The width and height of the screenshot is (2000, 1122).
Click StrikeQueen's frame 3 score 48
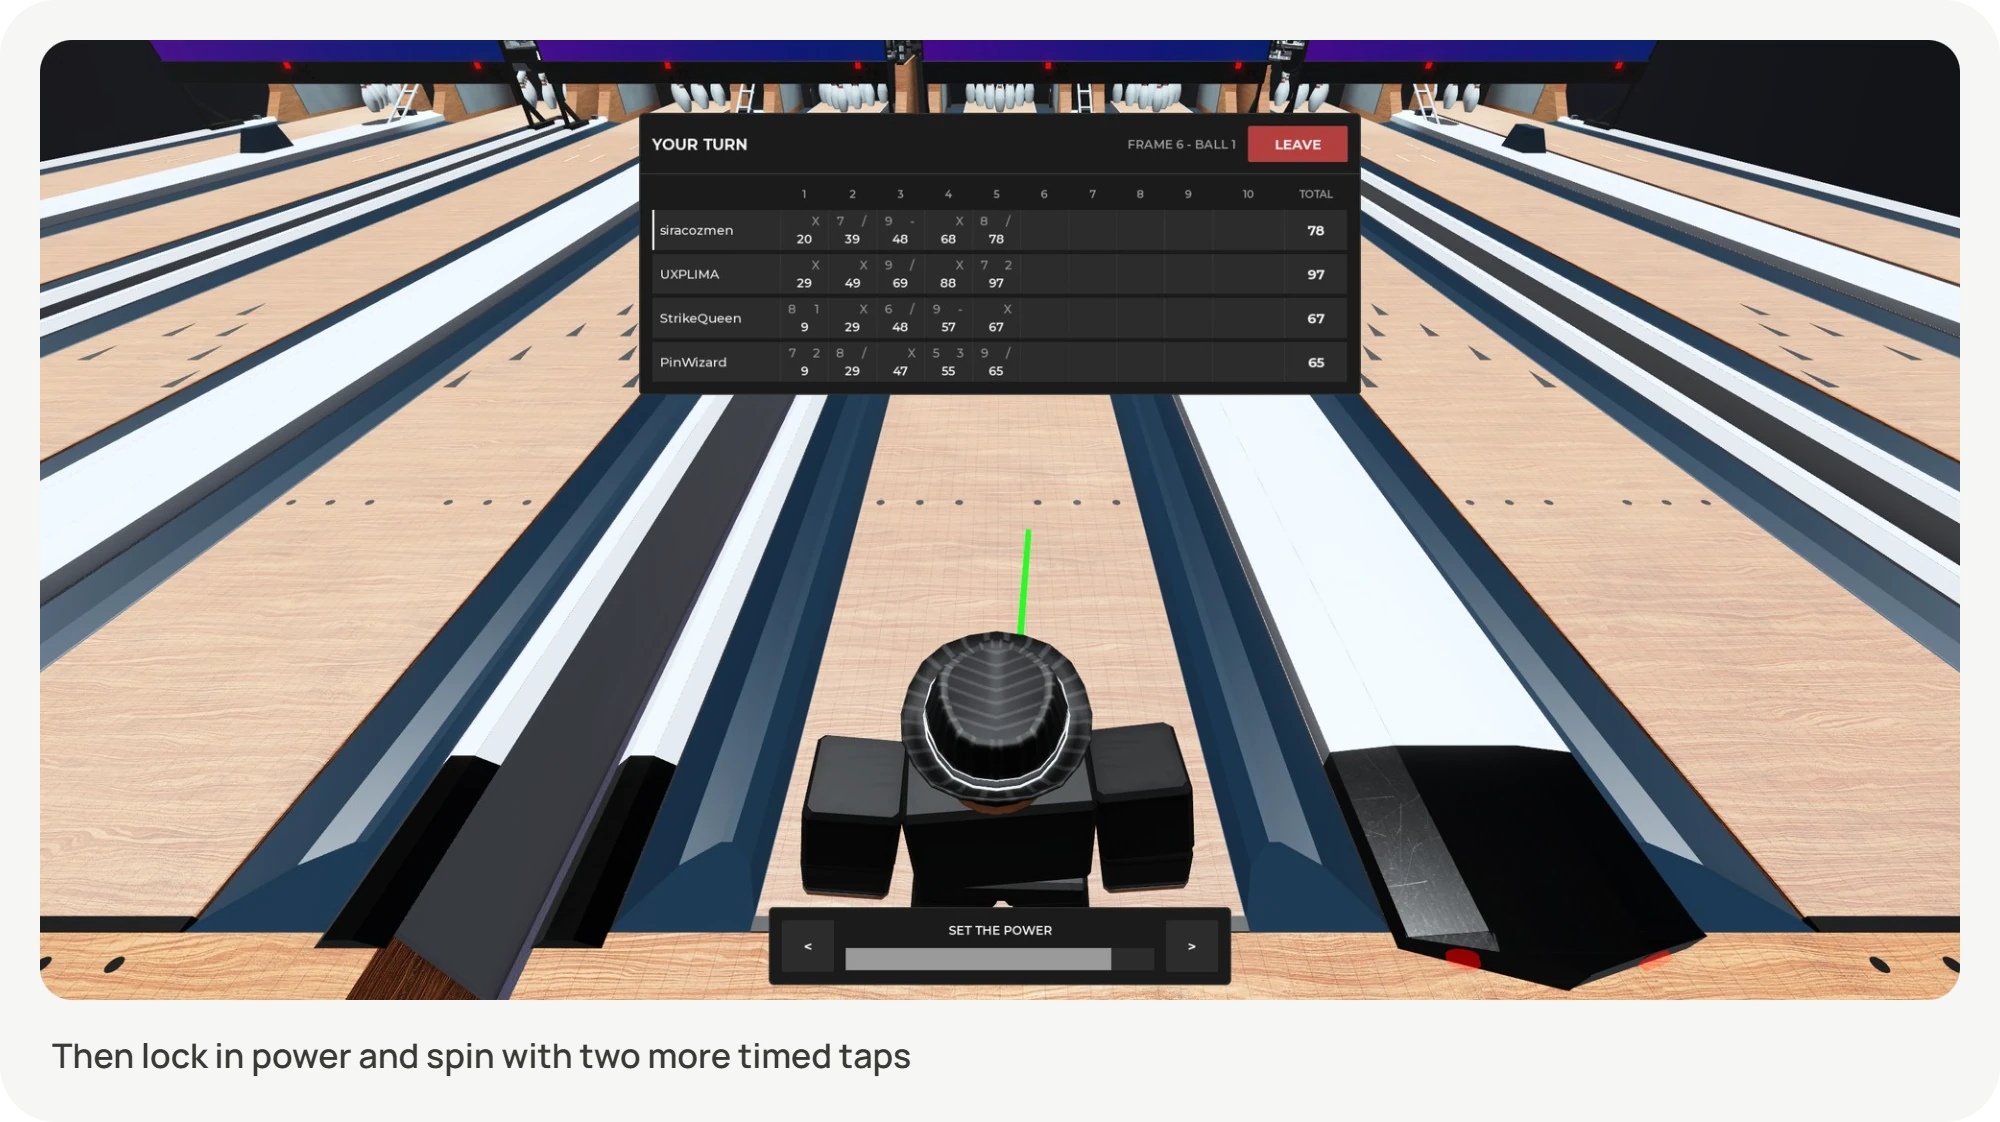coord(899,327)
